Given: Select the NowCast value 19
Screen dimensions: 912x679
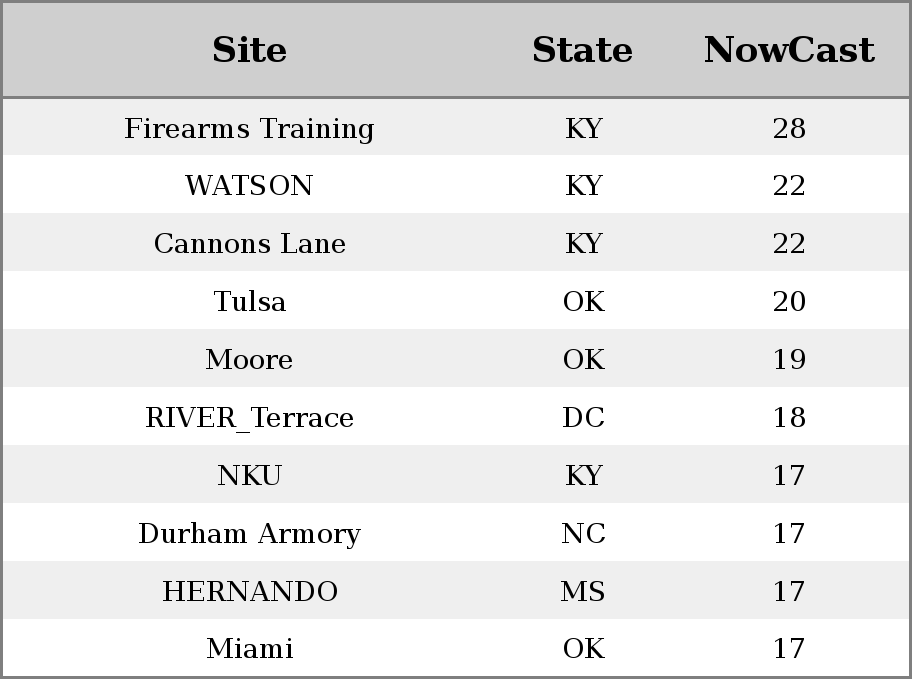Looking at the screenshot, I should coord(789,359).
